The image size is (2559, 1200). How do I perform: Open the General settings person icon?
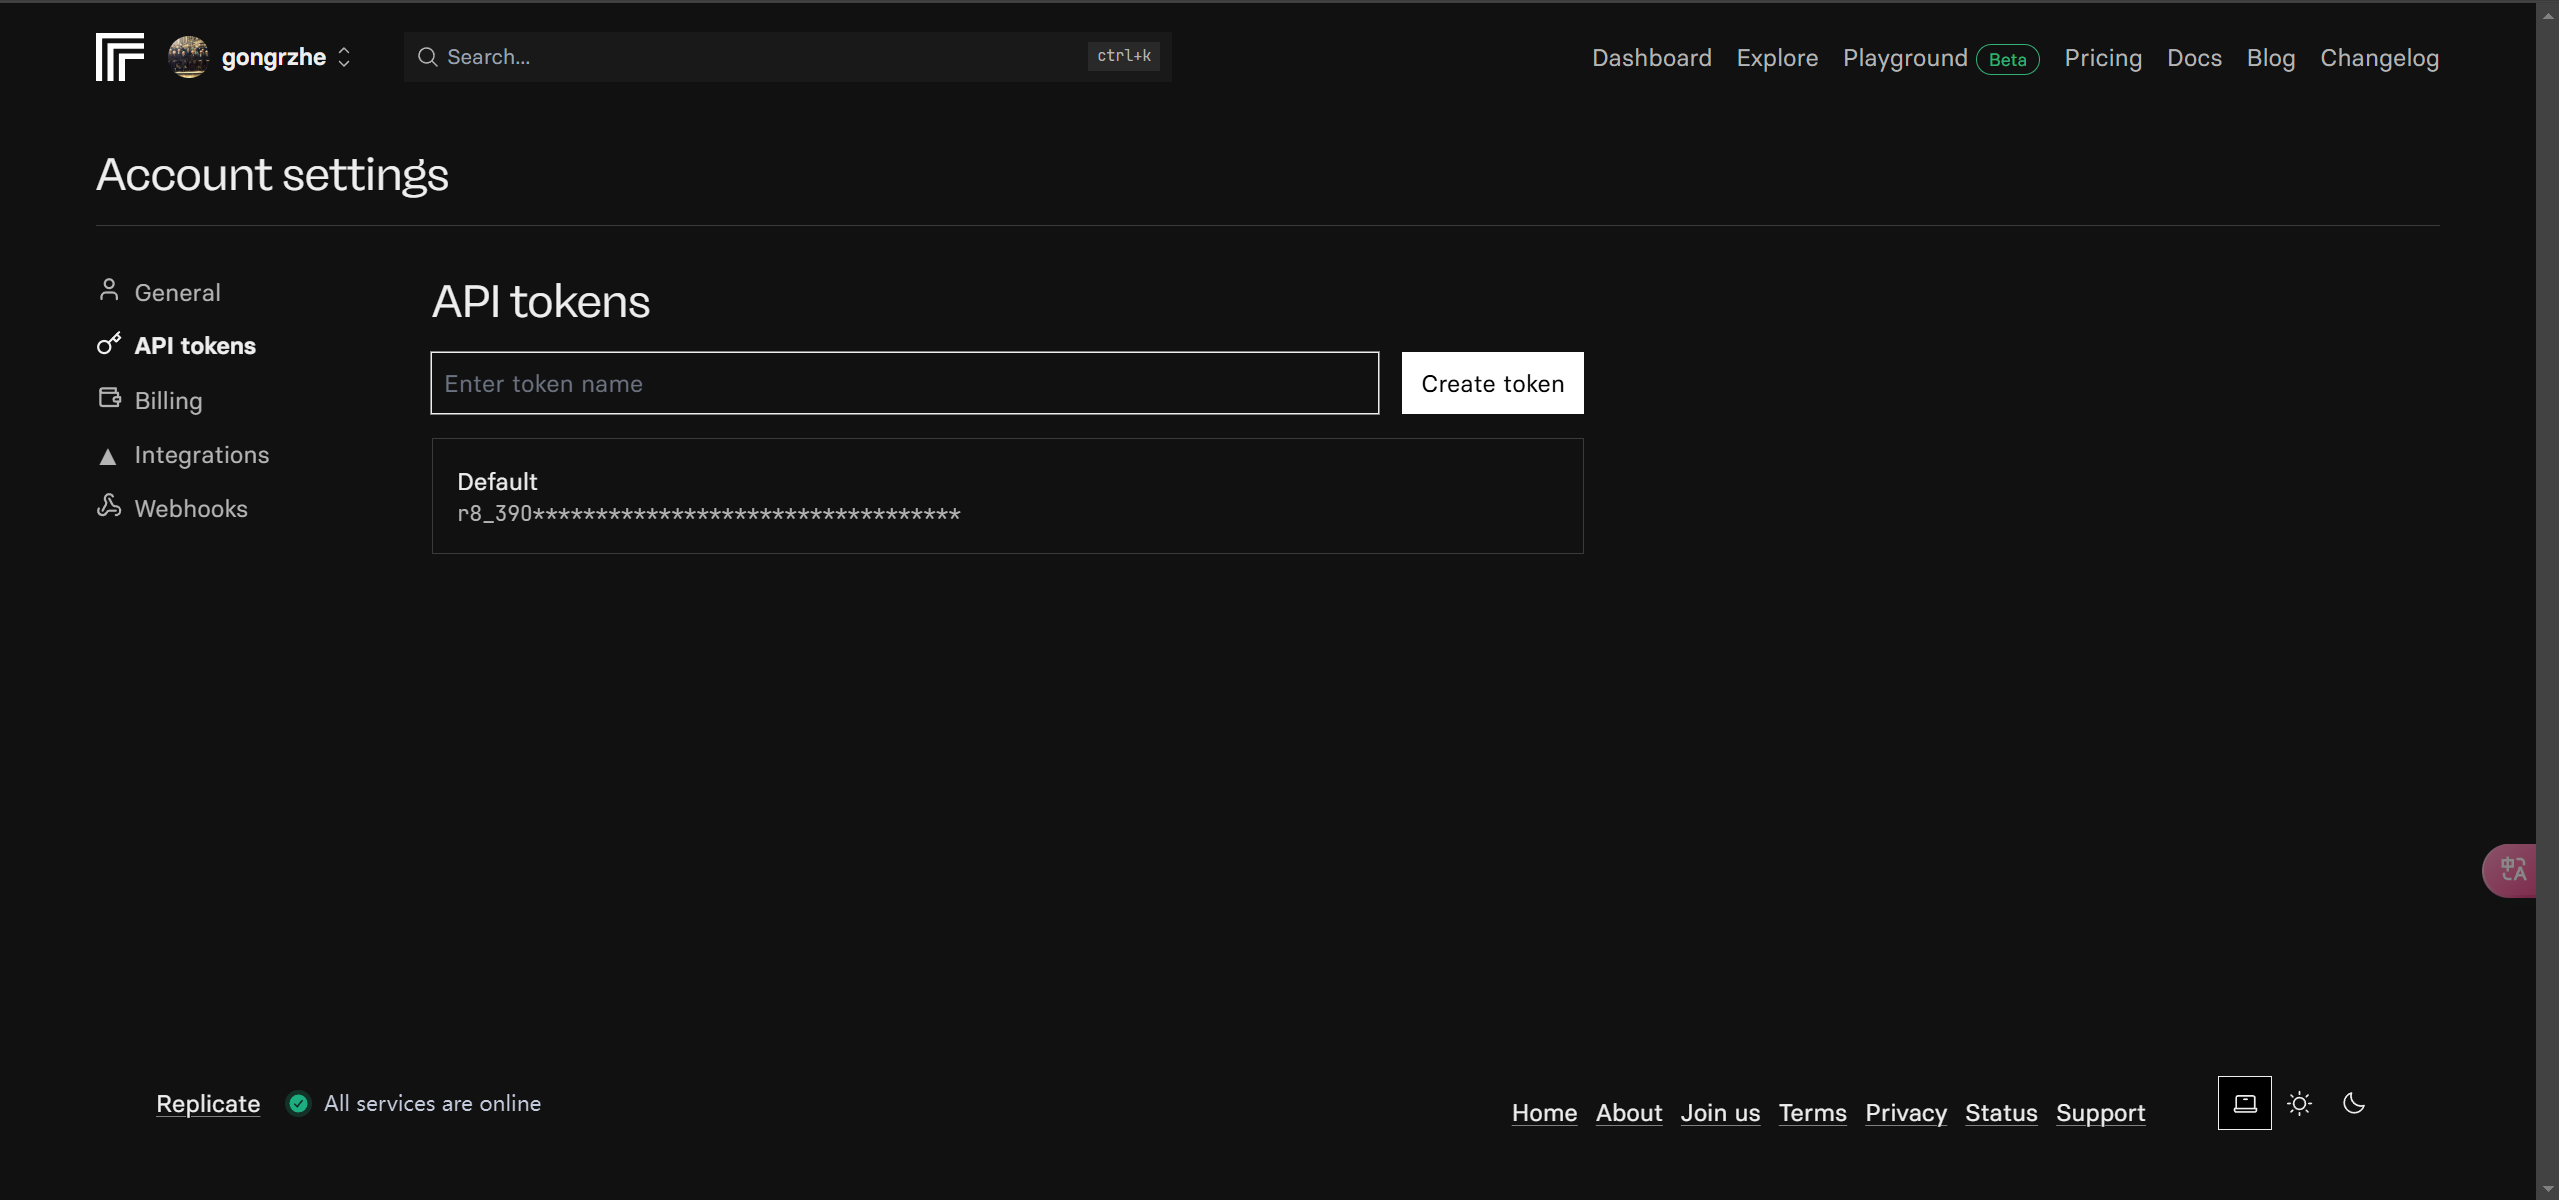(109, 290)
